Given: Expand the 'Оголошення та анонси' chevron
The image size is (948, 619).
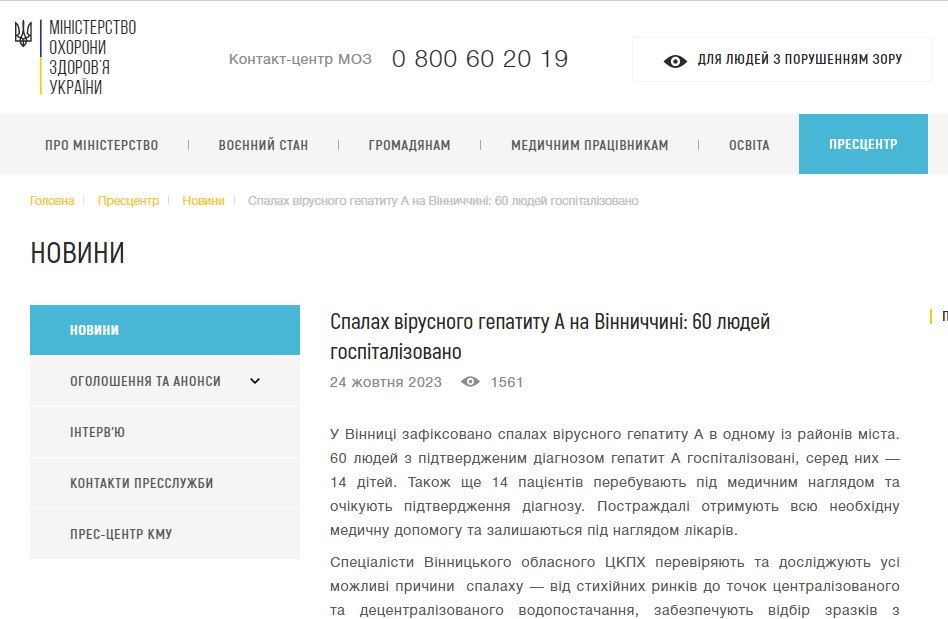Looking at the screenshot, I should [x=255, y=381].
